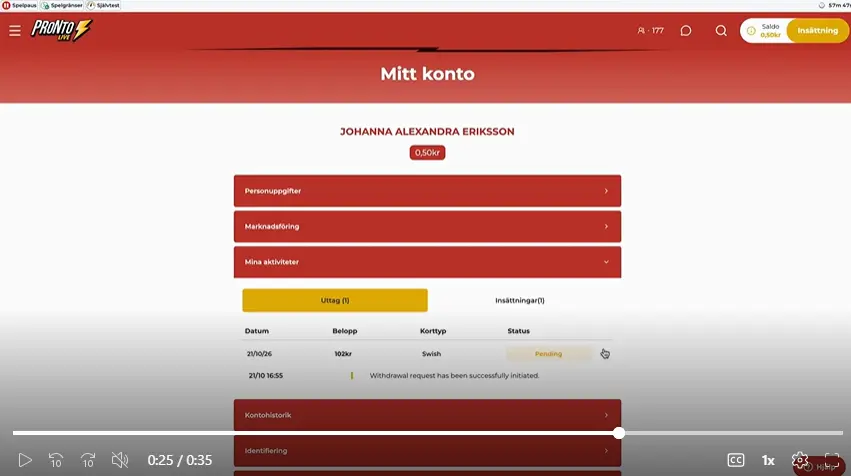The height and width of the screenshot is (476, 851).
Task: Play the video
Action: pyautogui.click(x=25, y=460)
